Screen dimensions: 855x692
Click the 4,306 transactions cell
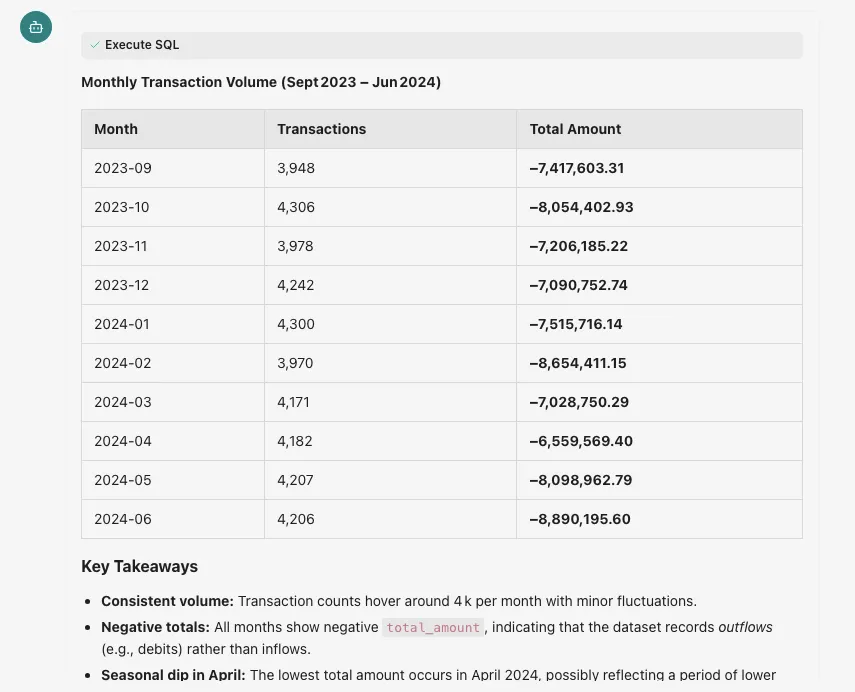tap(296, 207)
